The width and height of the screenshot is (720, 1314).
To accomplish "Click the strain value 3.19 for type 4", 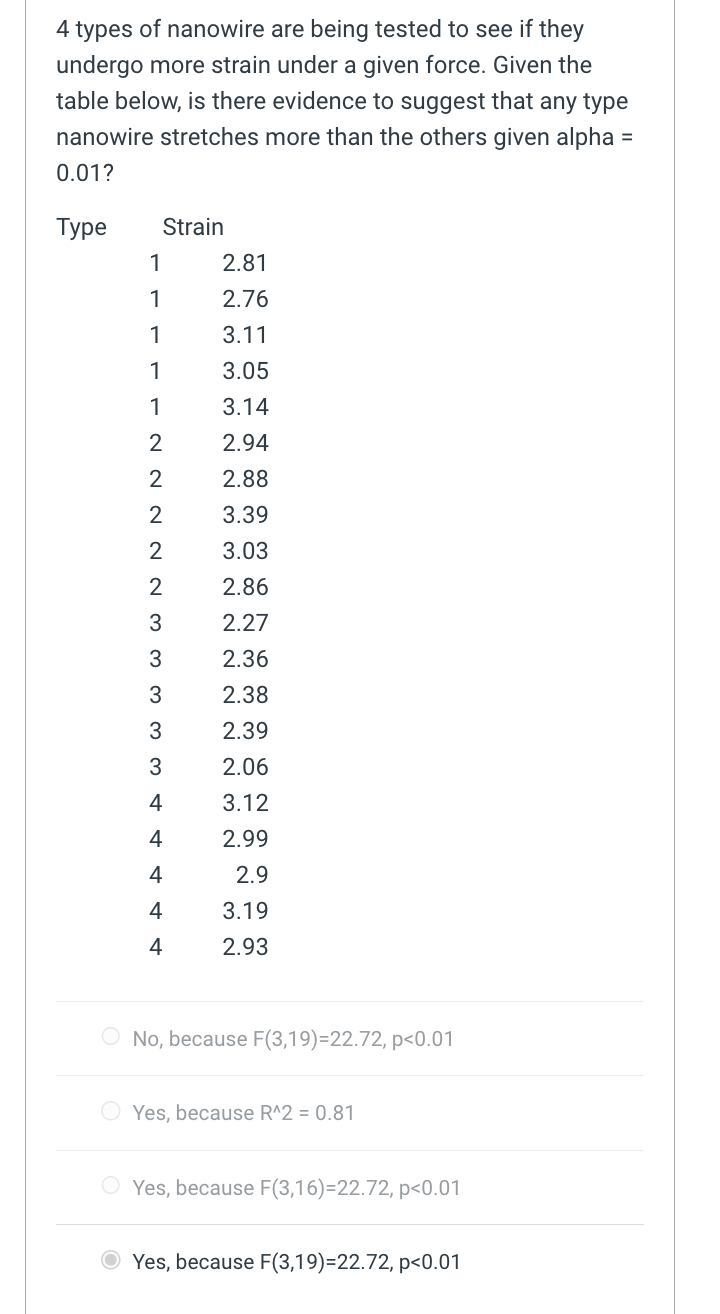I will [245, 911].
